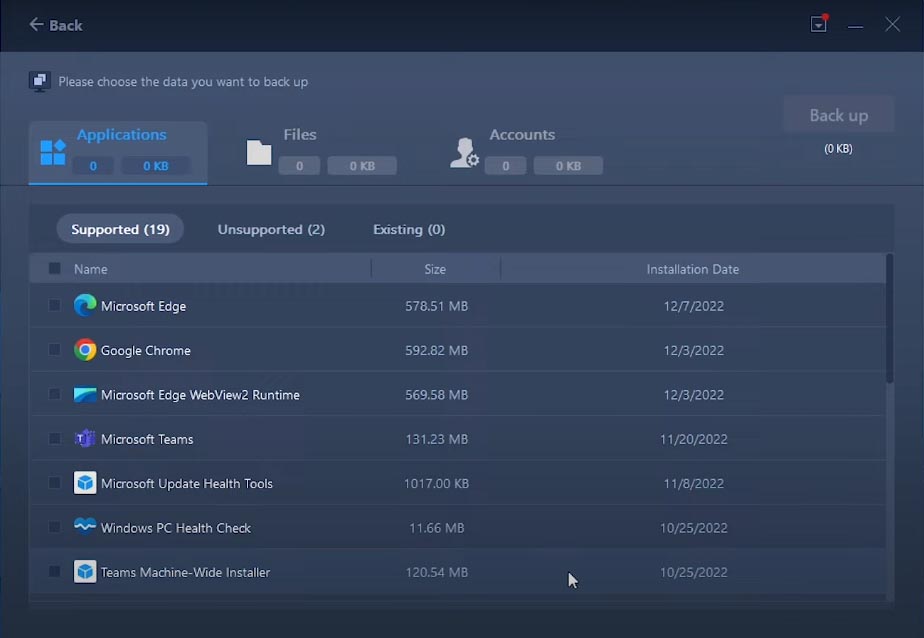The height and width of the screenshot is (638, 924).
Task: Check the Microsoft Update Health Tools checkbox
Action: [x=54, y=482]
